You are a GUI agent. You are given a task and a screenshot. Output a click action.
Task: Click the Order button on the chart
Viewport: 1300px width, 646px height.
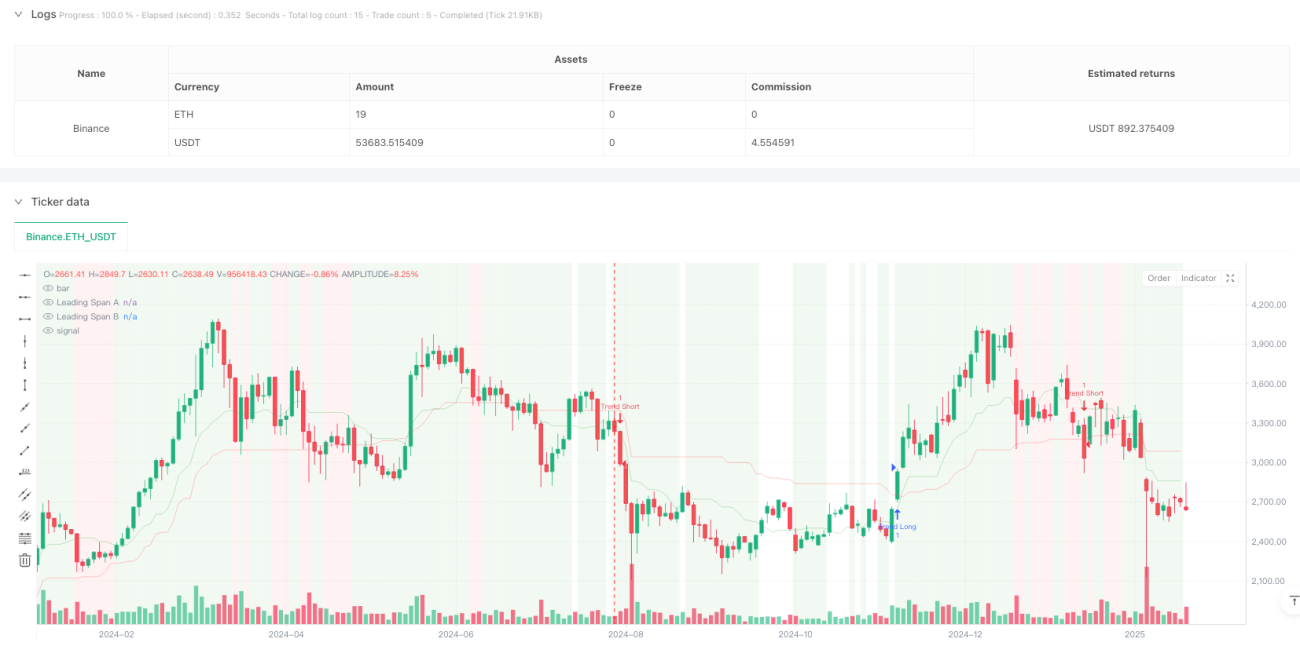(1159, 278)
